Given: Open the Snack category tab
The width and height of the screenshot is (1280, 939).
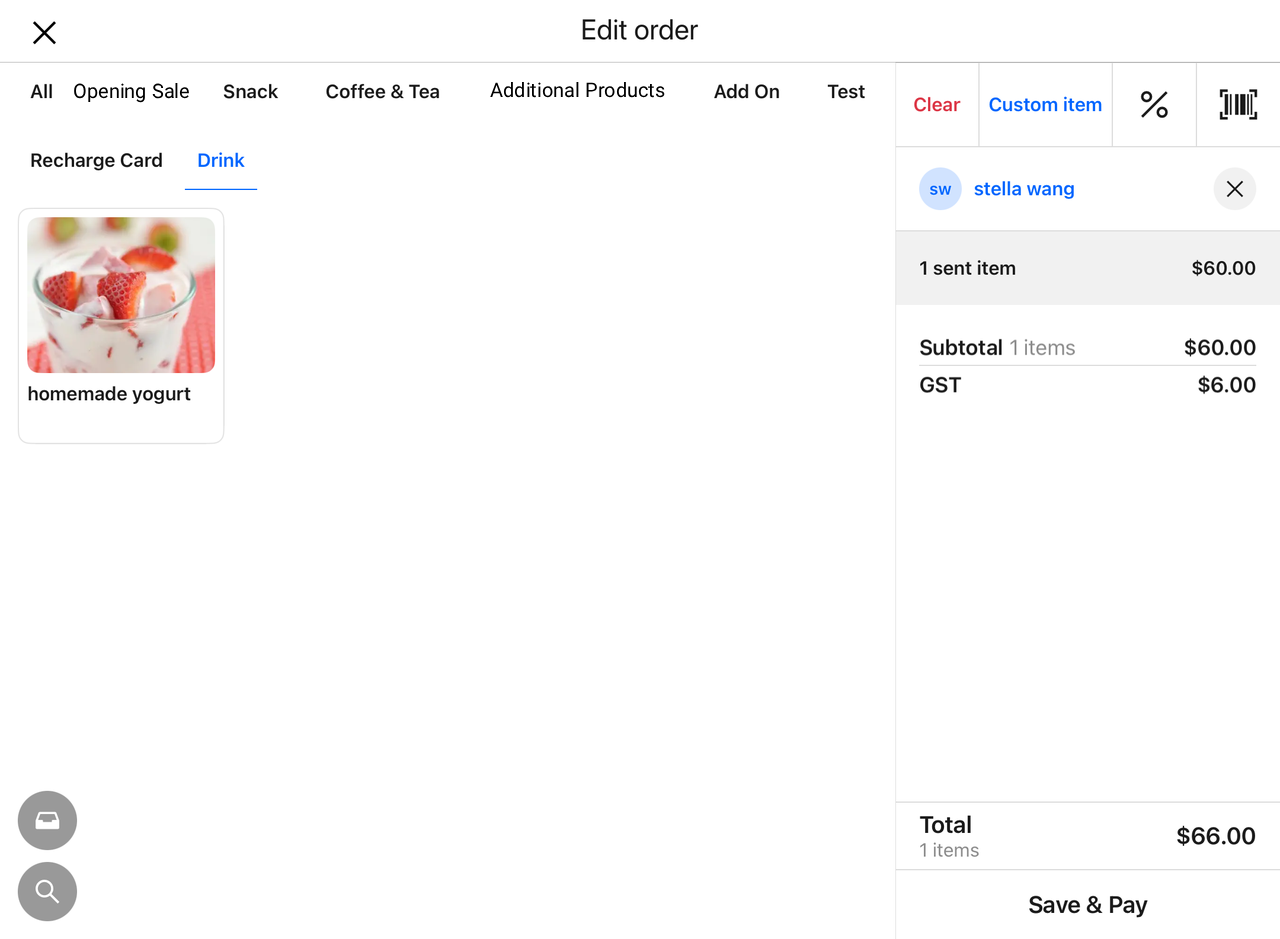Looking at the screenshot, I should [x=250, y=92].
